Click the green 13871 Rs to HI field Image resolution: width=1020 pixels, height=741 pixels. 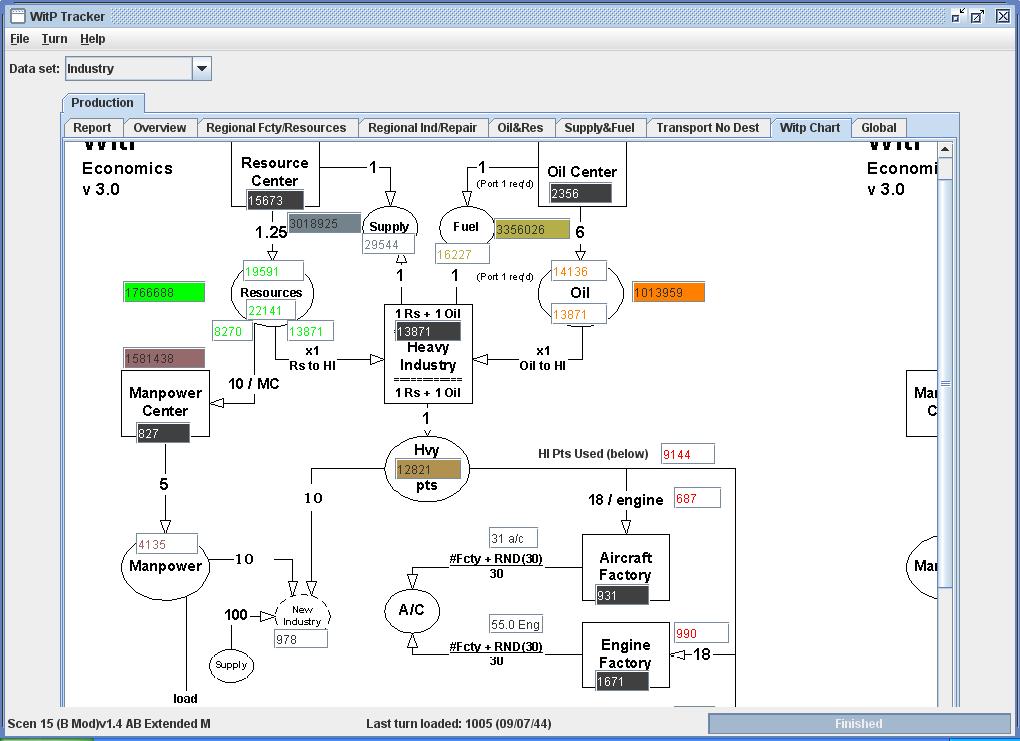point(310,331)
